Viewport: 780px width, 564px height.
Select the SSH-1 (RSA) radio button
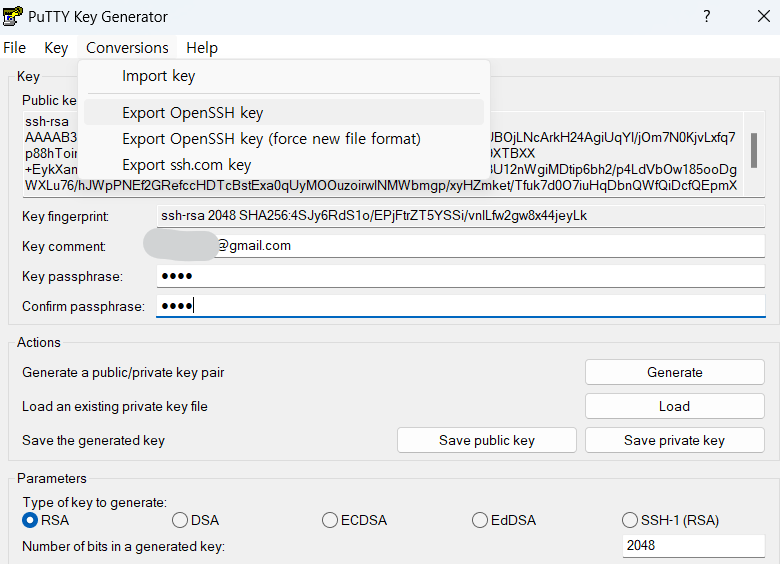pyautogui.click(x=629, y=520)
